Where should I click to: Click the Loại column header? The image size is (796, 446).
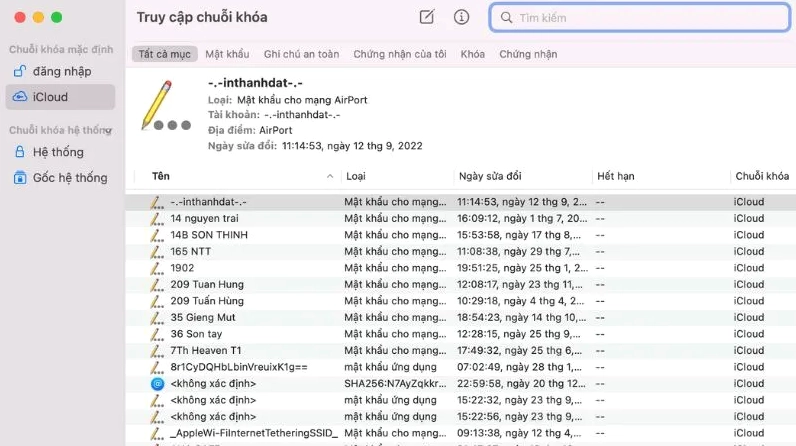pos(356,176)
